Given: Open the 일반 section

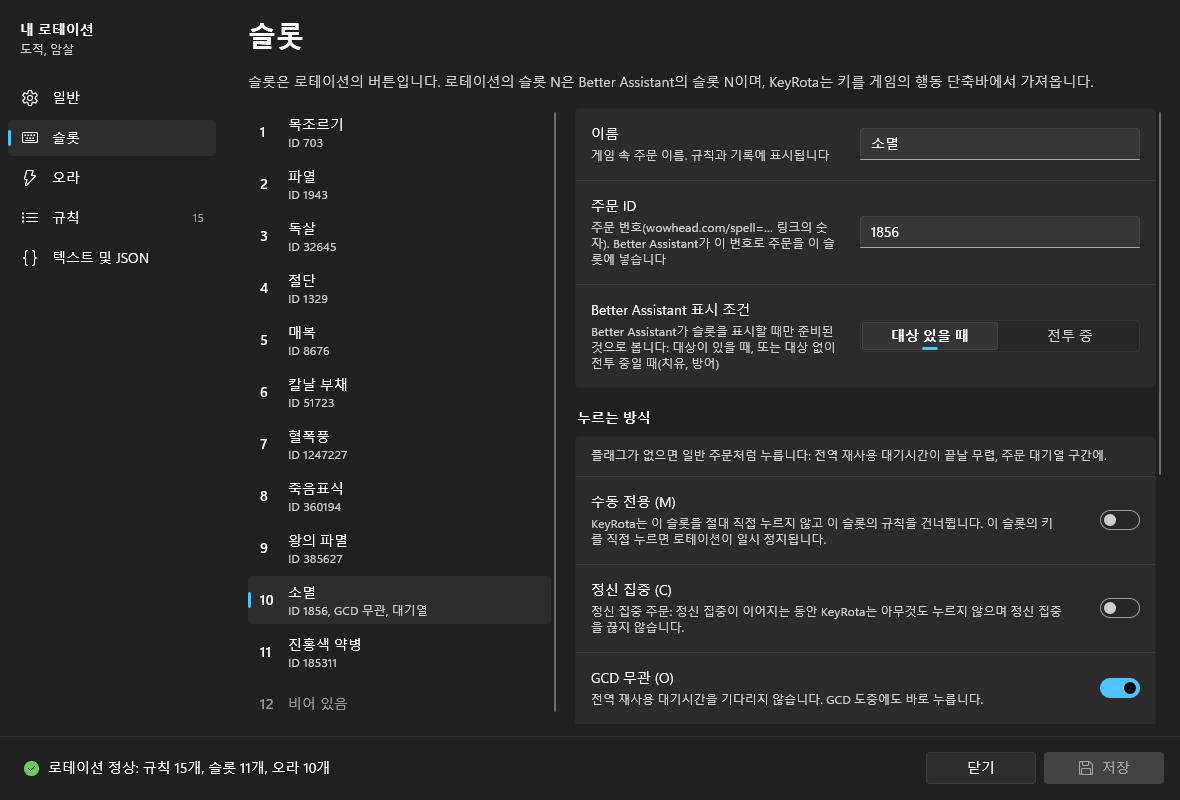Looking at the screenshot, I should [112, 98].
